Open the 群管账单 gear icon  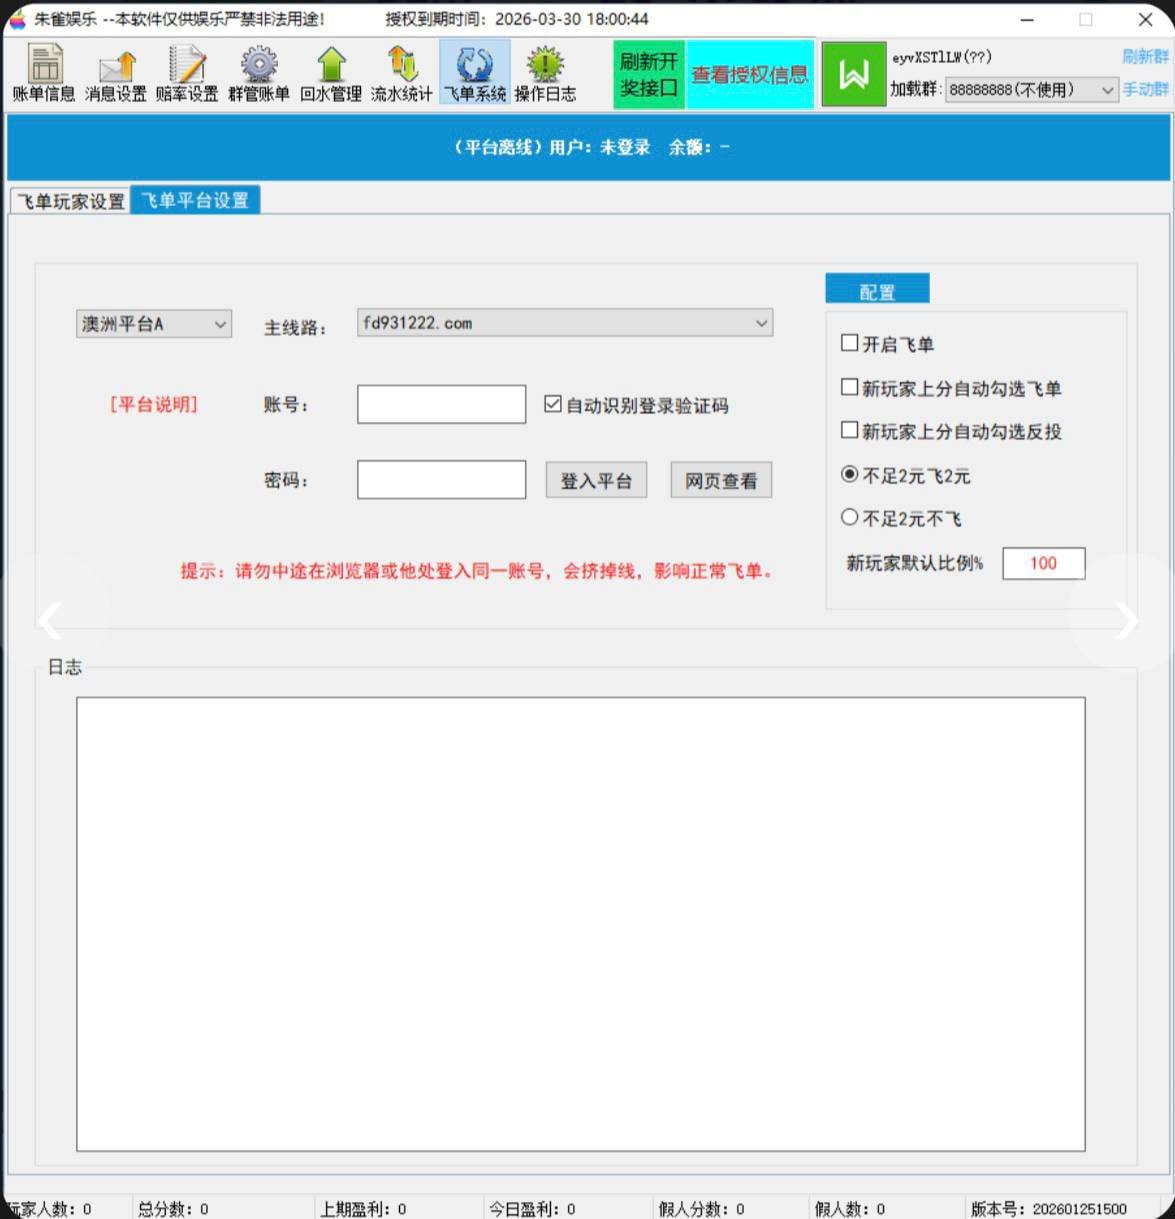coord(259,74)
